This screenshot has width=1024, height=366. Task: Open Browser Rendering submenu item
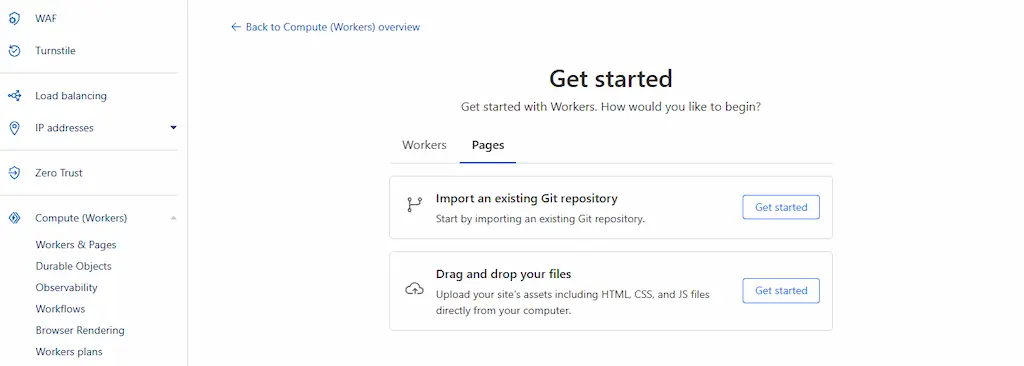click(80, 330)
